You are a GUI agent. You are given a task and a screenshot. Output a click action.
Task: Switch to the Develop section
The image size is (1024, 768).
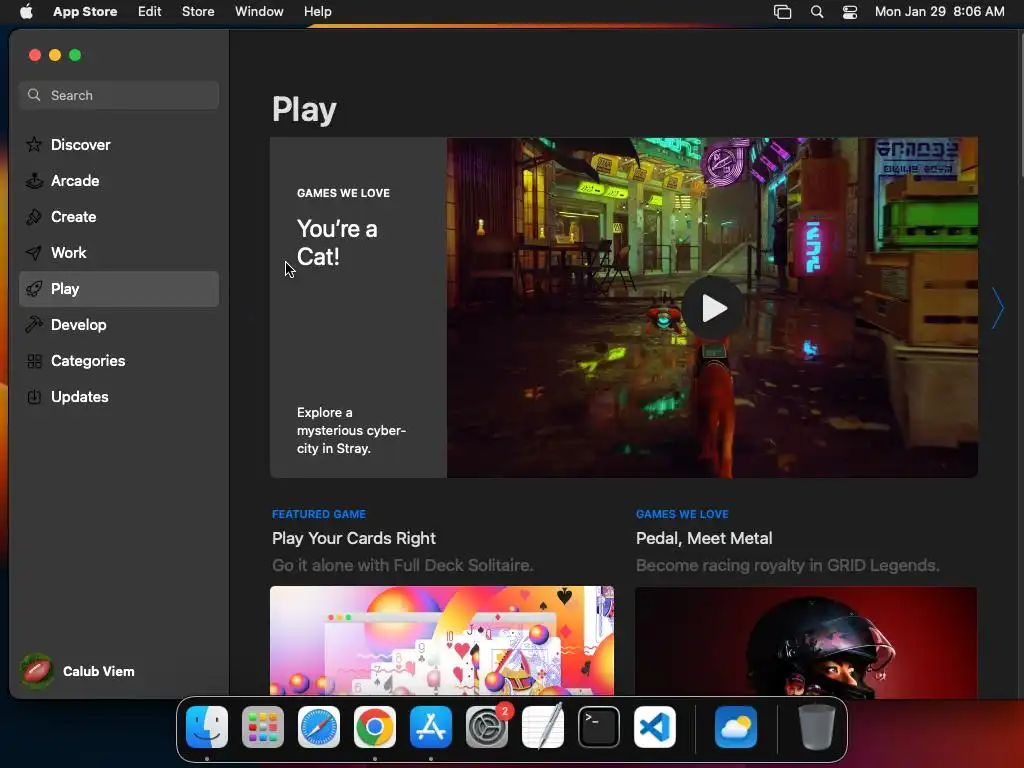pos(119,325)
